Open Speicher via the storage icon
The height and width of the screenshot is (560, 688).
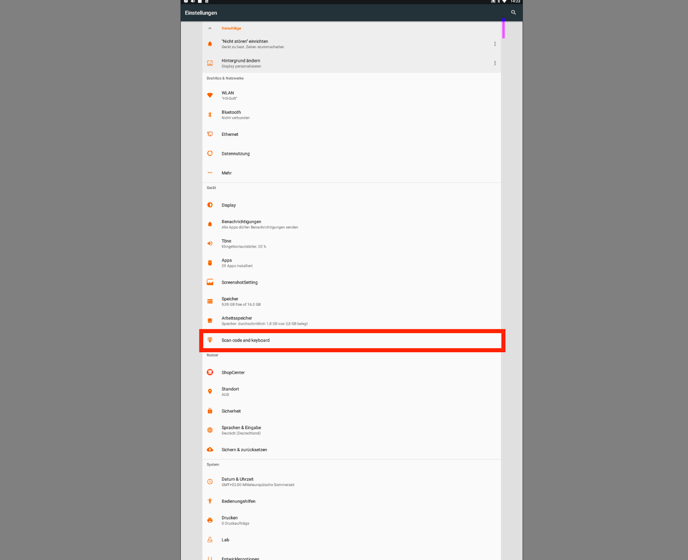point(210,302)
